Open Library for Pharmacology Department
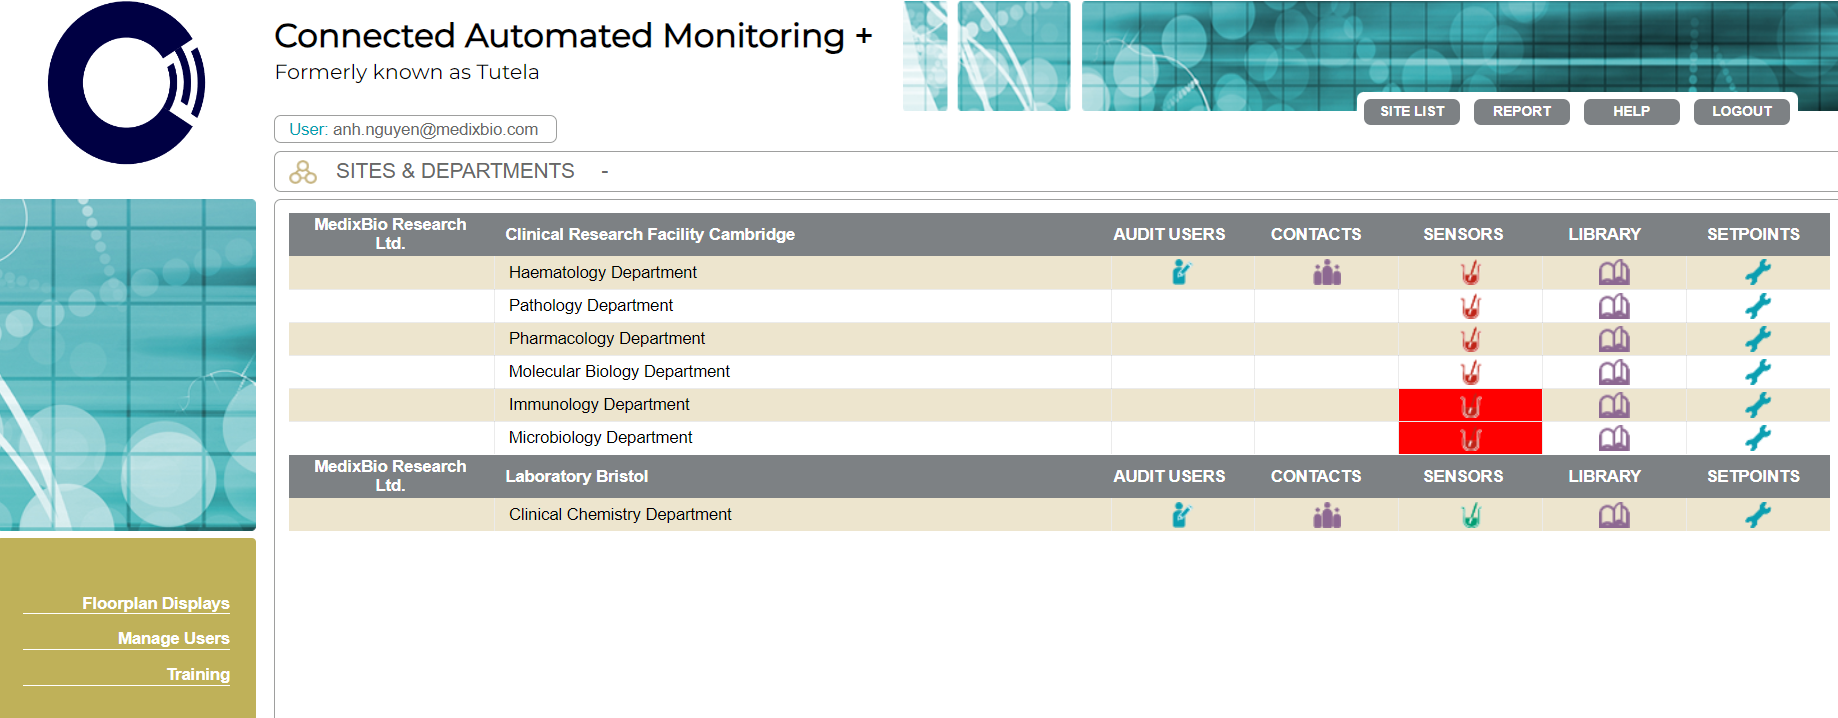1838x718 pixels. click(1613, 339)
